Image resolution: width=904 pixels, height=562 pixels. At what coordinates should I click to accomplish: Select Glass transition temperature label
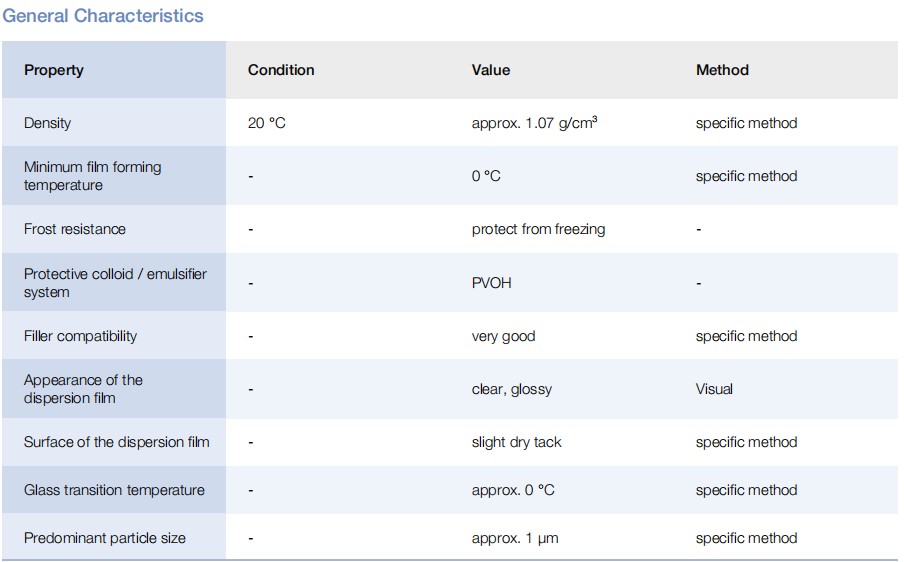pos(114,490)
